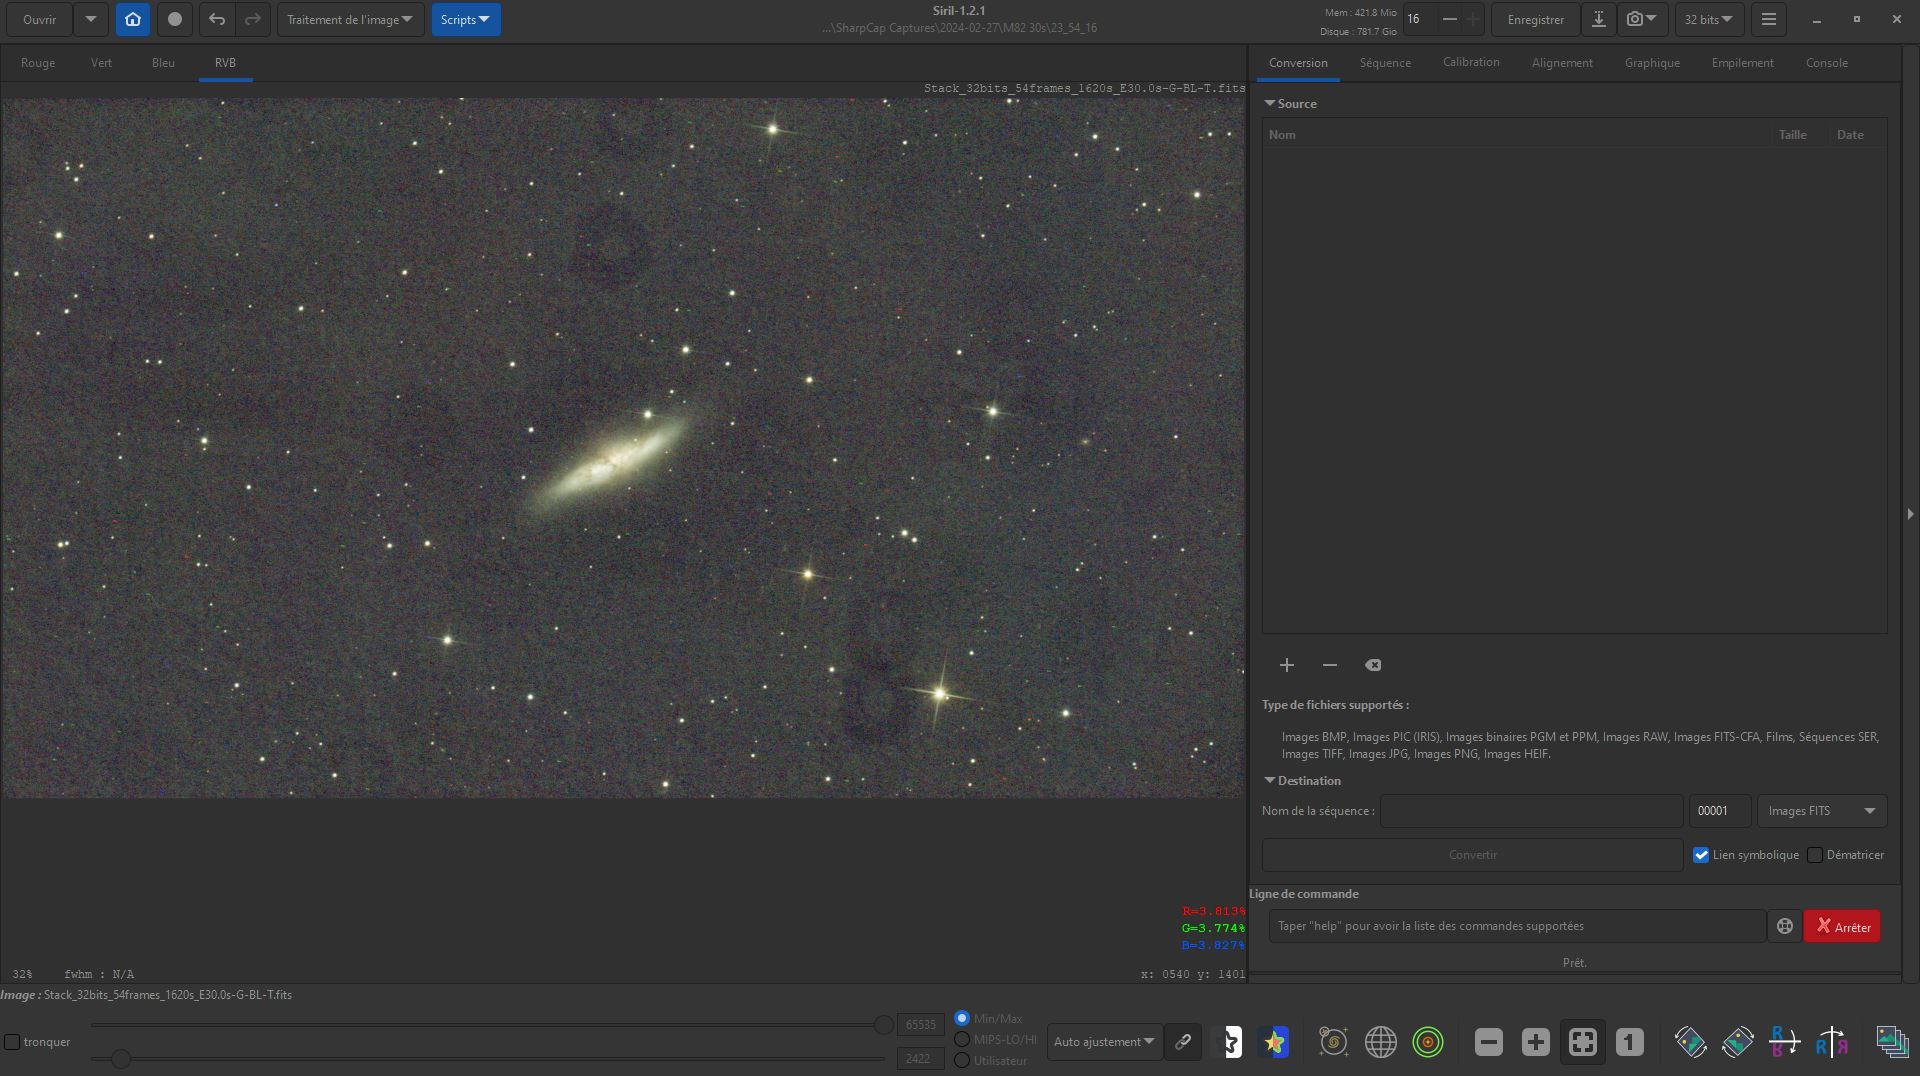
Task: Click the galaxy annotation icon
Action: 1333,1042
